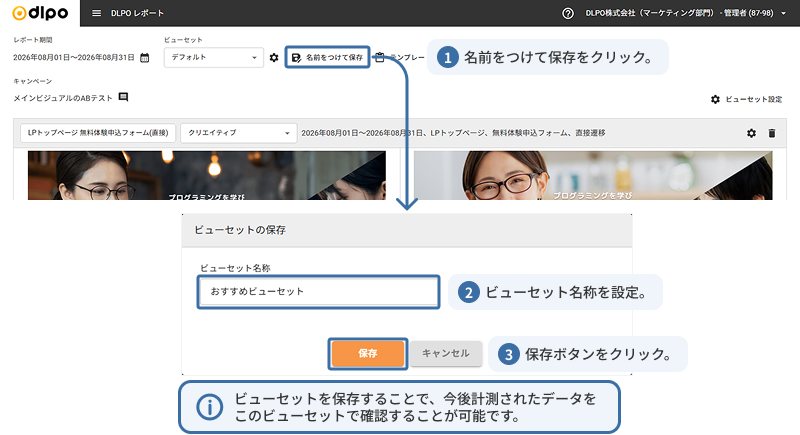Image resolution: width=800 pixels, height=435 pixels.
Task: Click the gear icon in the view row
Action: pos(751,133)
